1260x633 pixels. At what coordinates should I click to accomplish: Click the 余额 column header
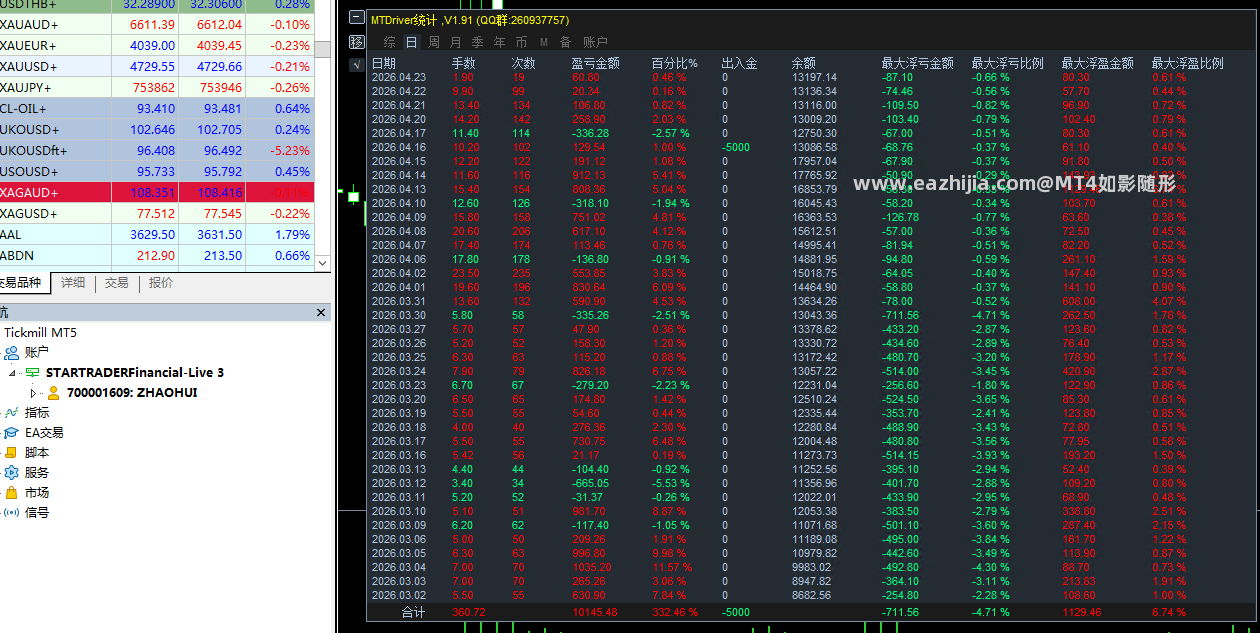(x=804, y=63)
